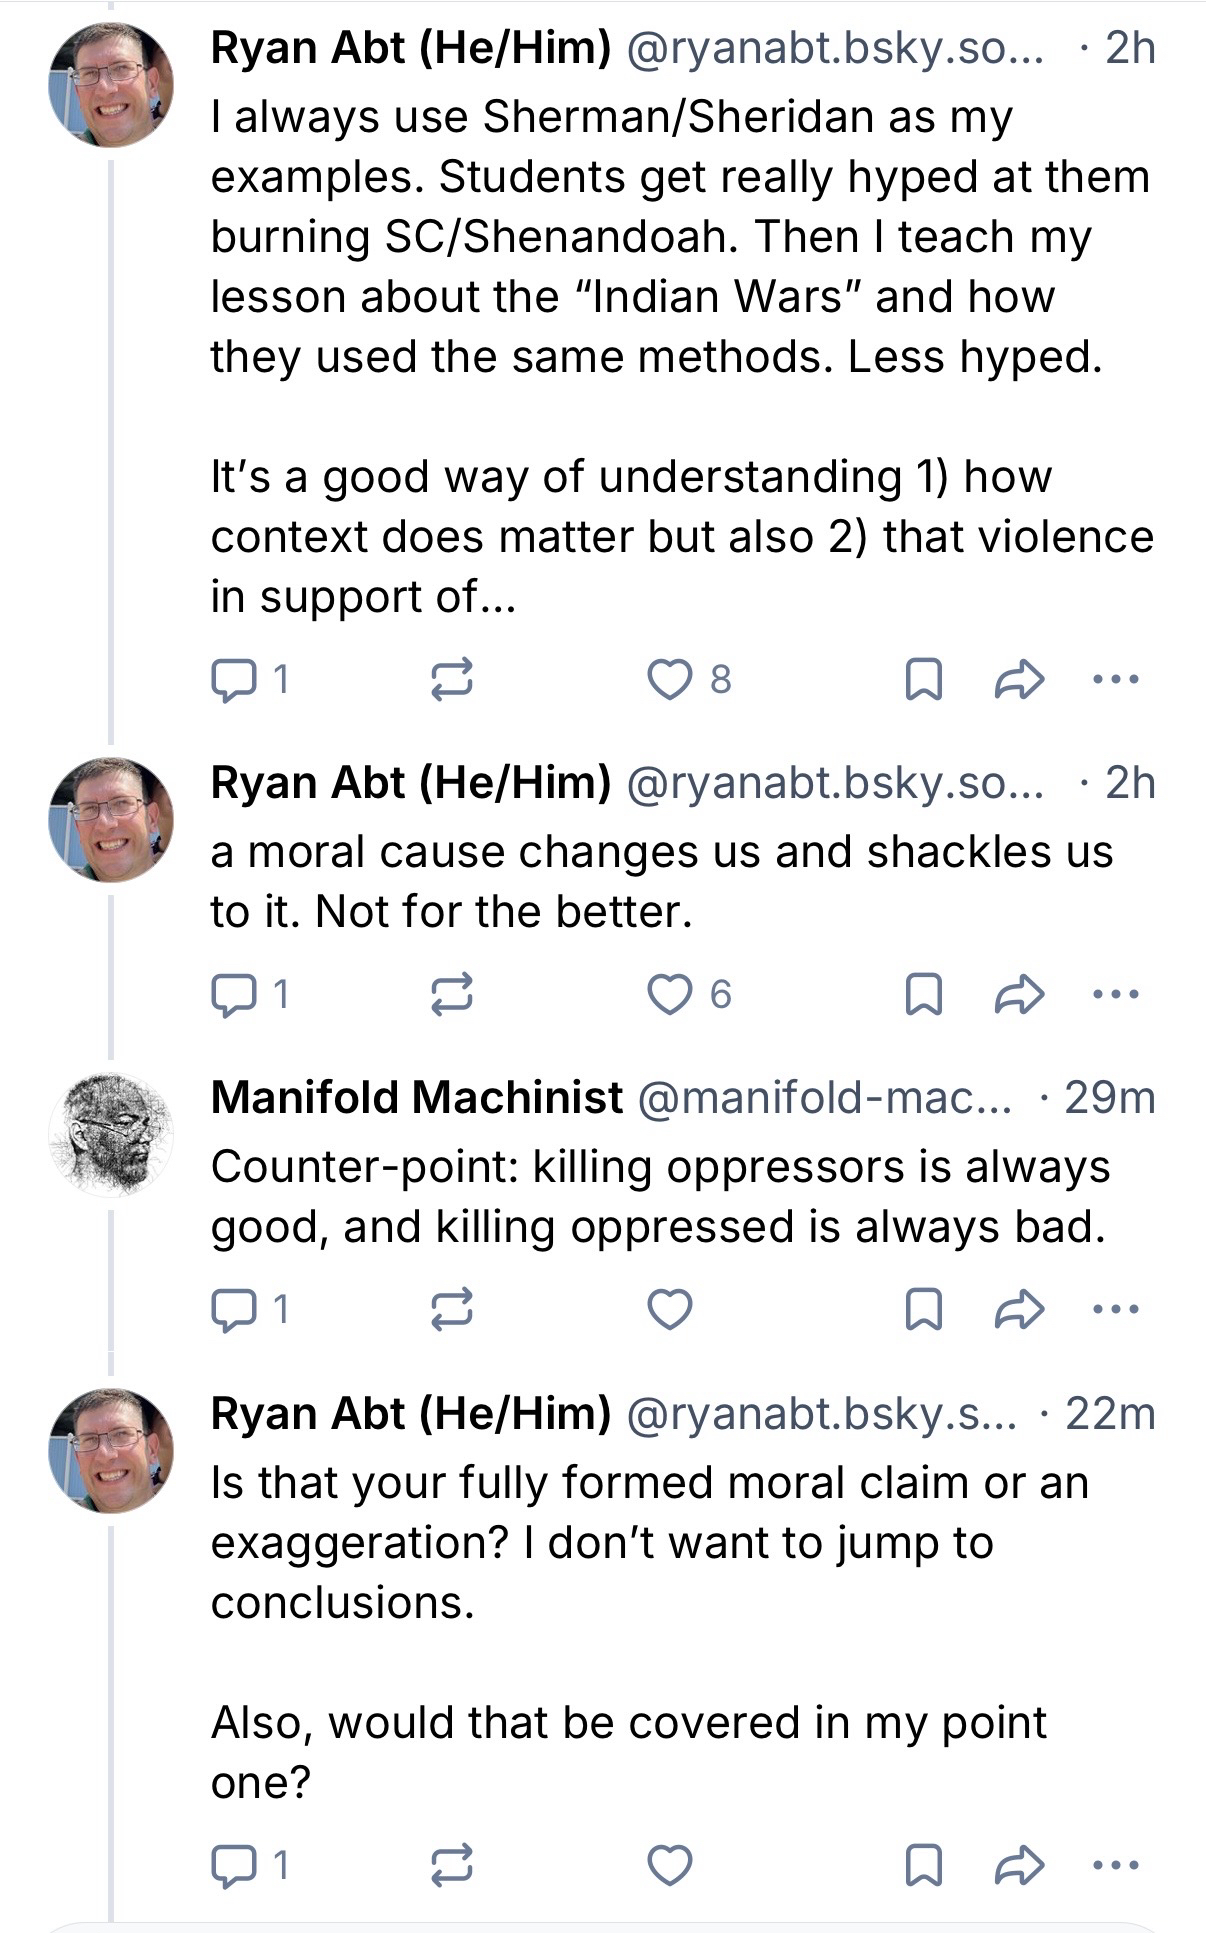Like the "fully formed moral claim" reply

click(669, 1865)
